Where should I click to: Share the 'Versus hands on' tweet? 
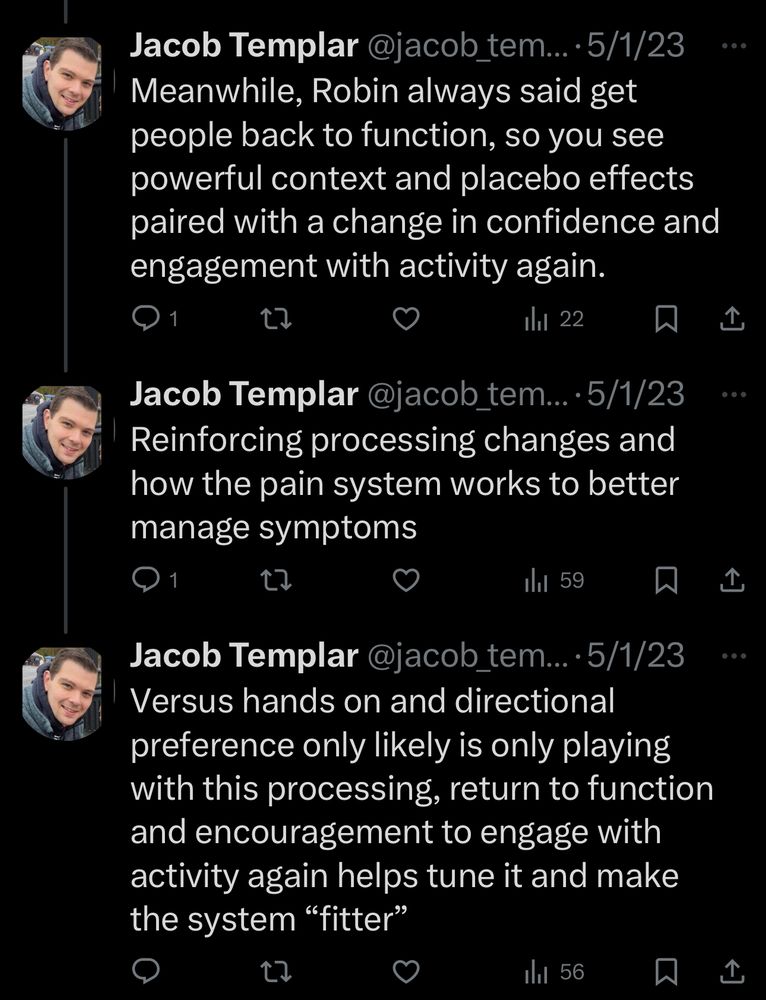click(x=731, y=971)
